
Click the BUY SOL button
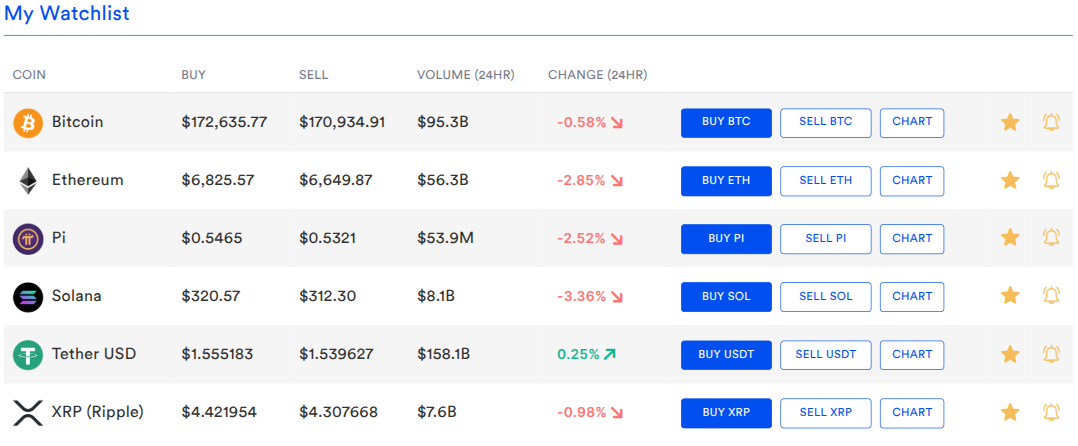coord(726,297)
